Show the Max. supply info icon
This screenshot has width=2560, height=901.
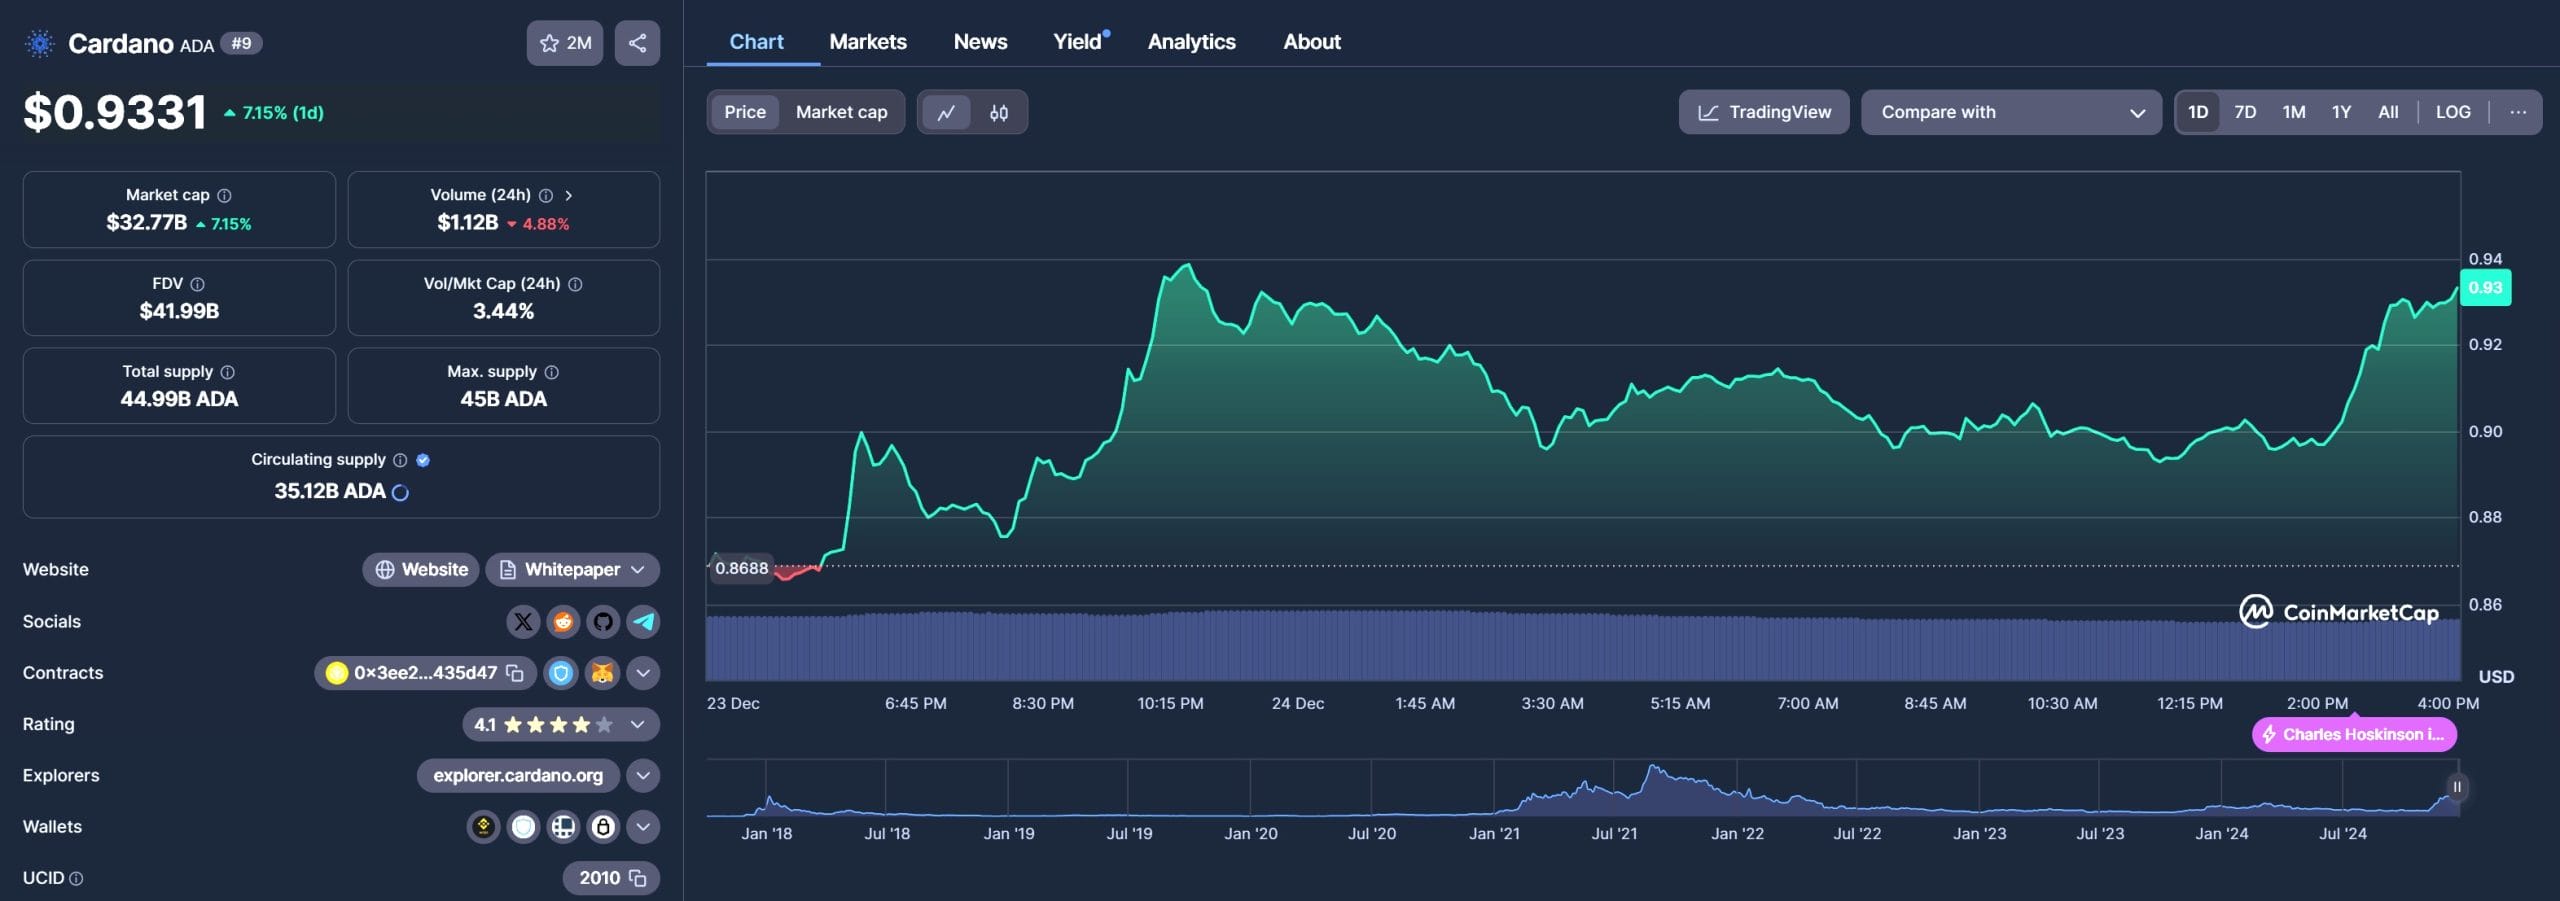point(552,372)
